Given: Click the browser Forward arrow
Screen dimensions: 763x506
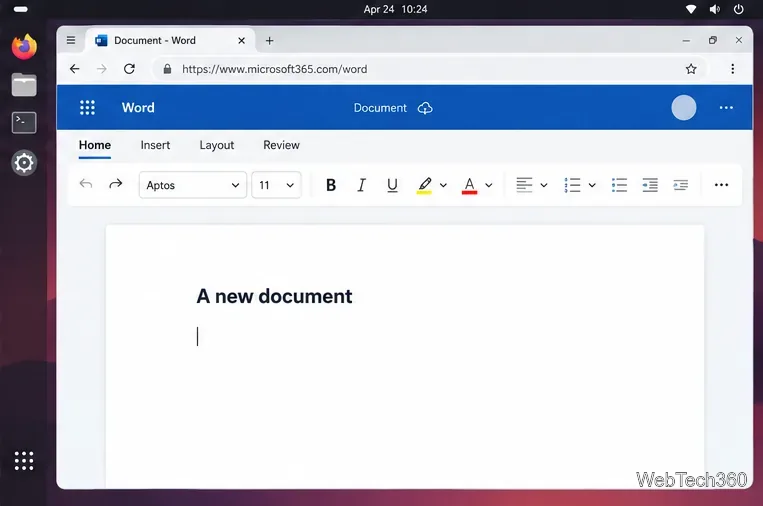Looking at the screenshot, I should [x=102, y=69].
